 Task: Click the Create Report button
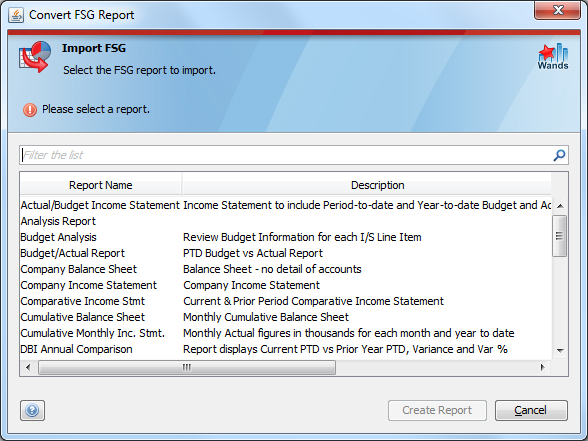pos(437,410)
